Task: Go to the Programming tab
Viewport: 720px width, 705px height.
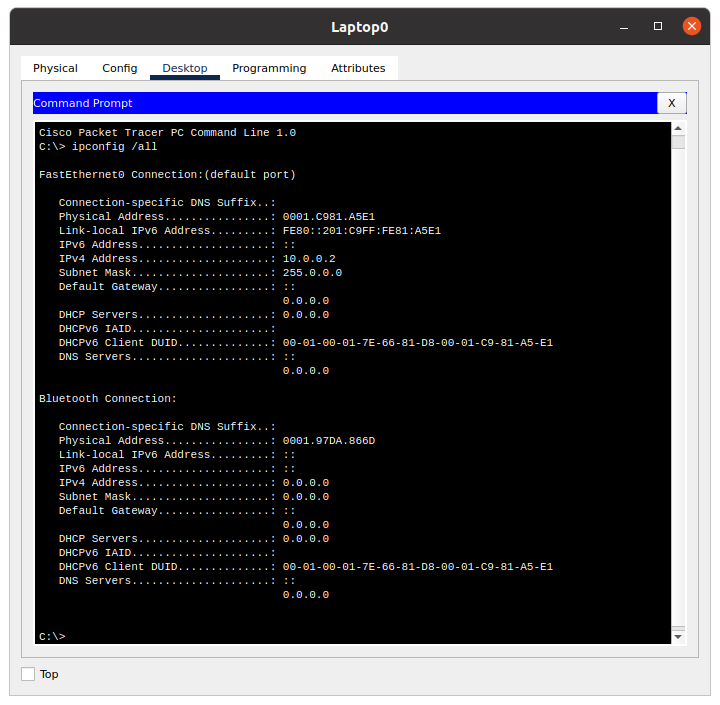Action: [269, 68]
